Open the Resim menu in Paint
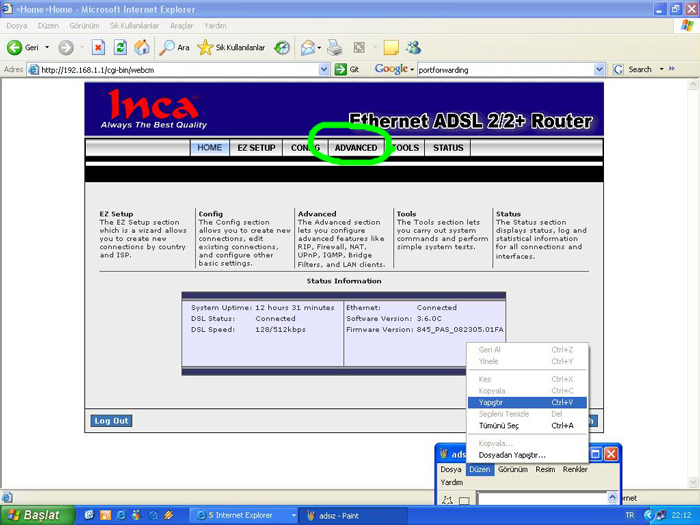 pyautogui.click(x=546, y=470)
